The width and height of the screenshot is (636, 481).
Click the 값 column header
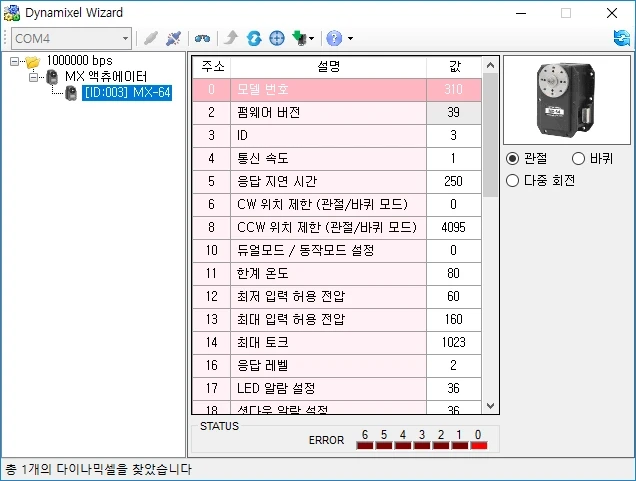(x=455, y=66)
